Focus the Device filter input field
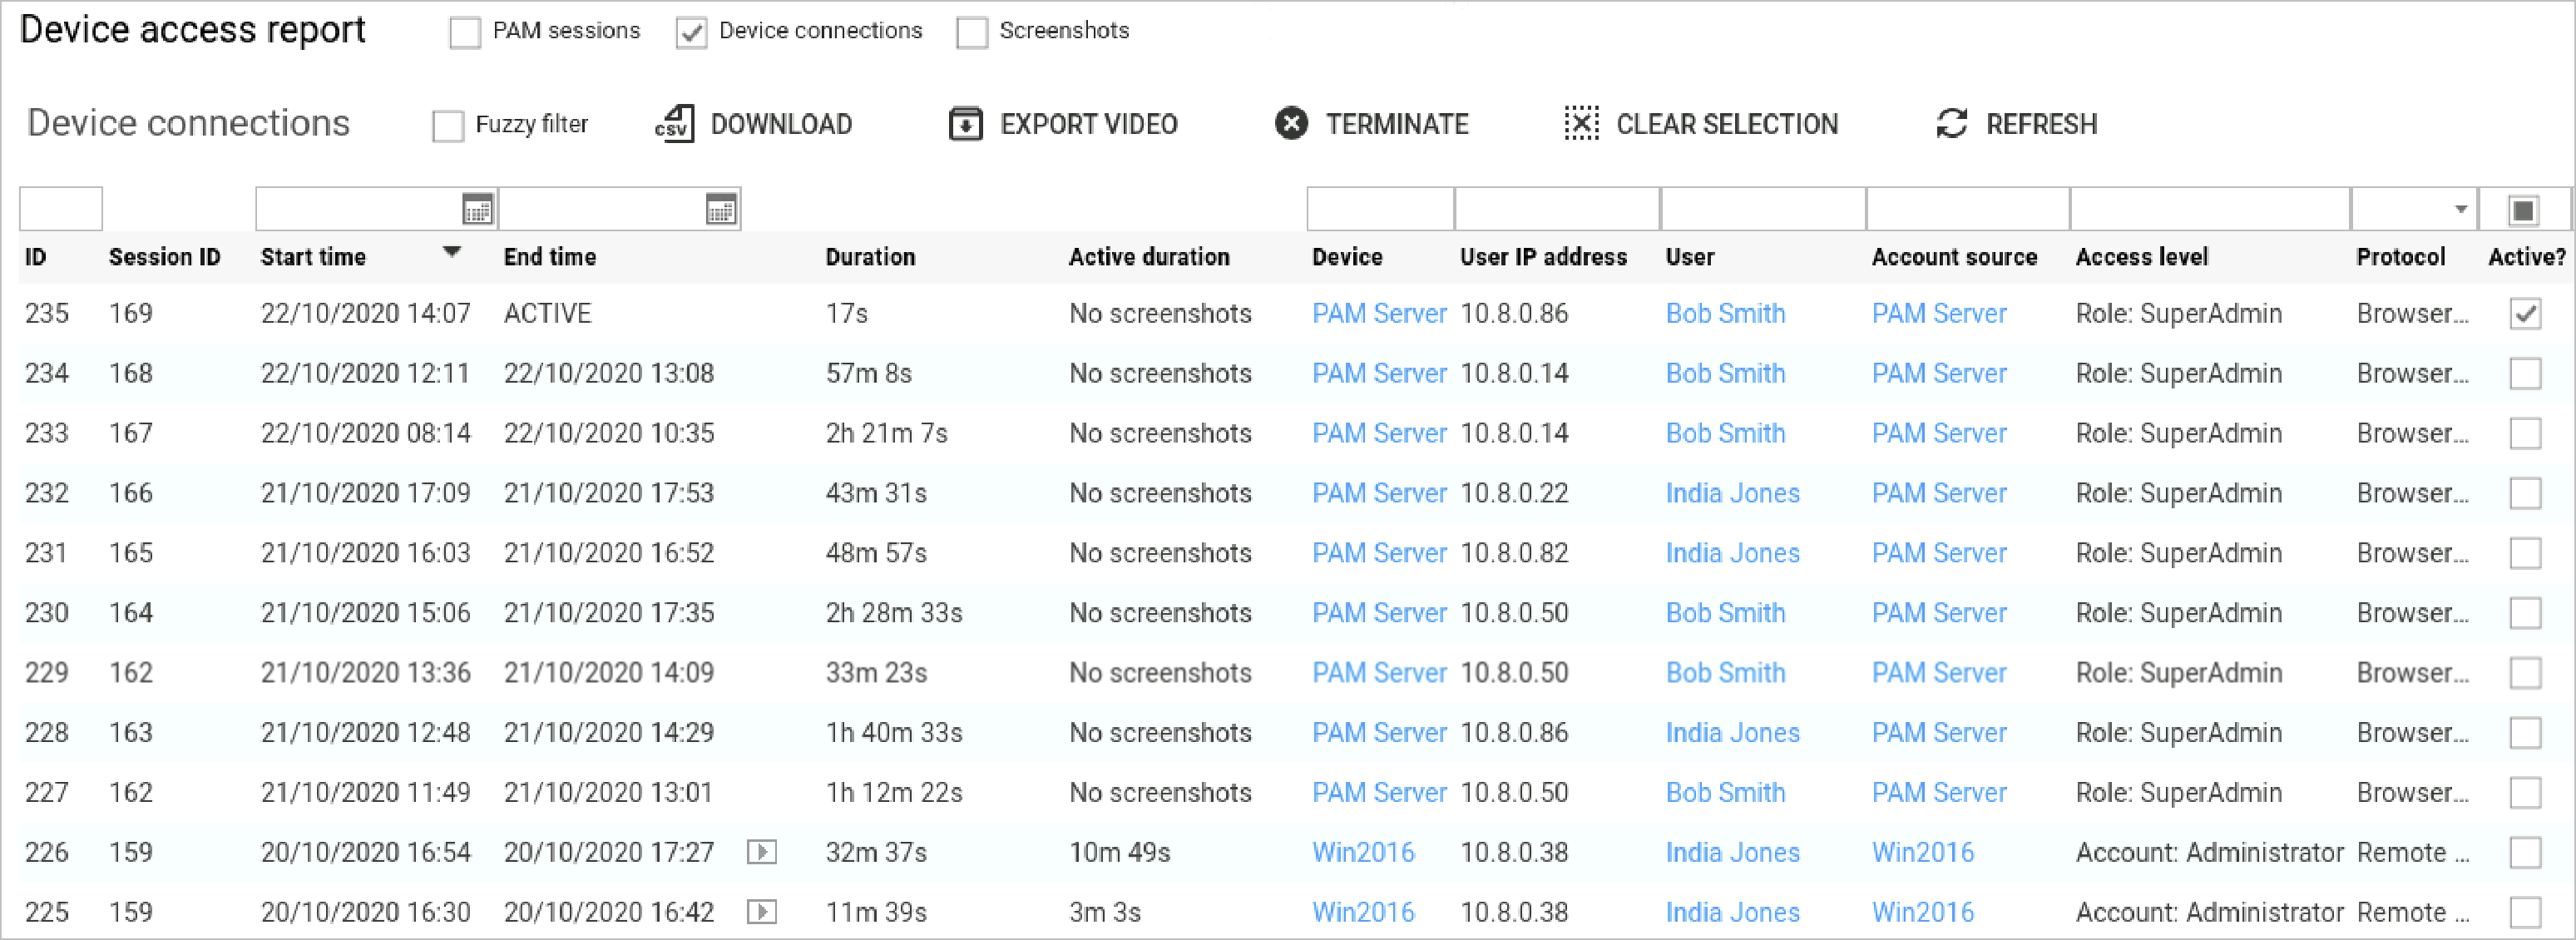Screen dimensions: 2576x940 click(x=1380, y=210)
